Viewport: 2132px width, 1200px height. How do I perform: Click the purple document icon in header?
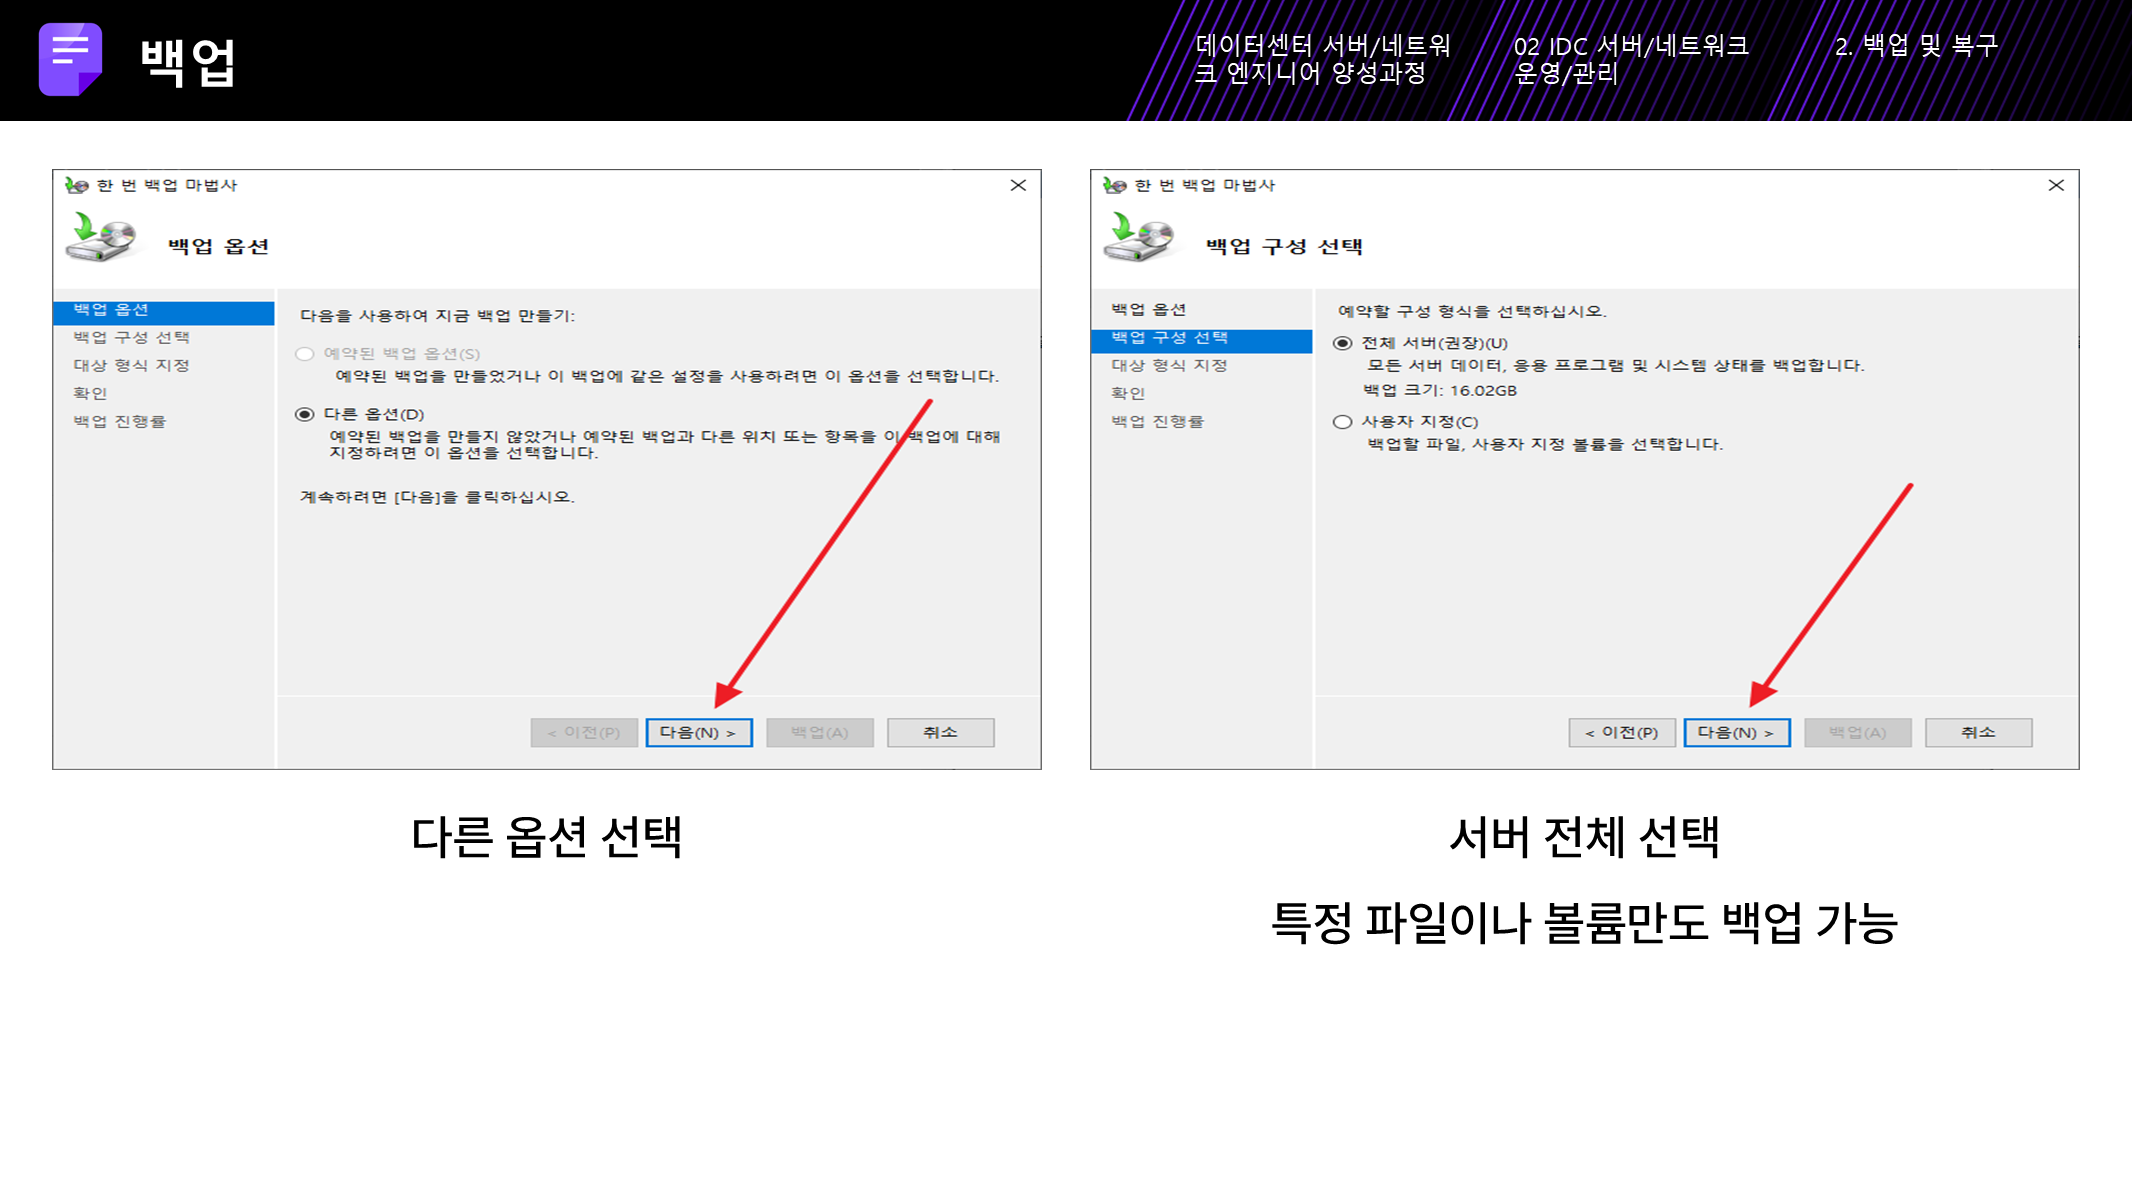tap(70, 59)
